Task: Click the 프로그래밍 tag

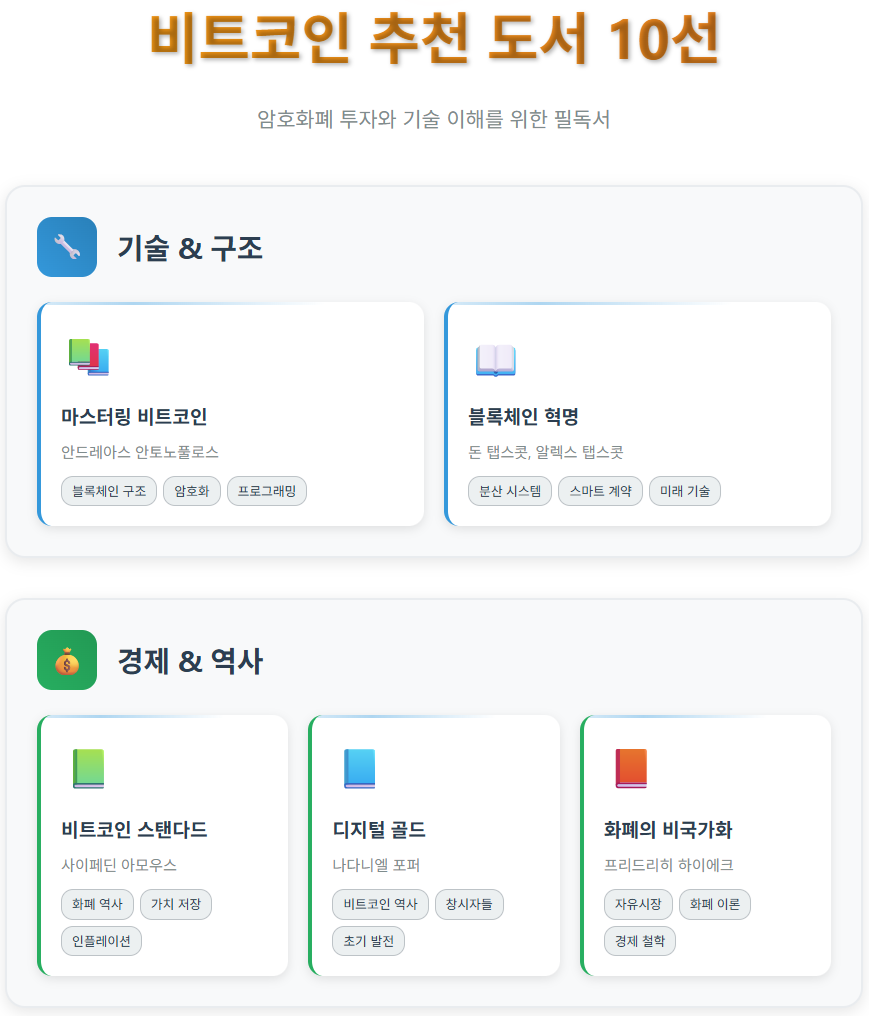Action: click(266, 491)
